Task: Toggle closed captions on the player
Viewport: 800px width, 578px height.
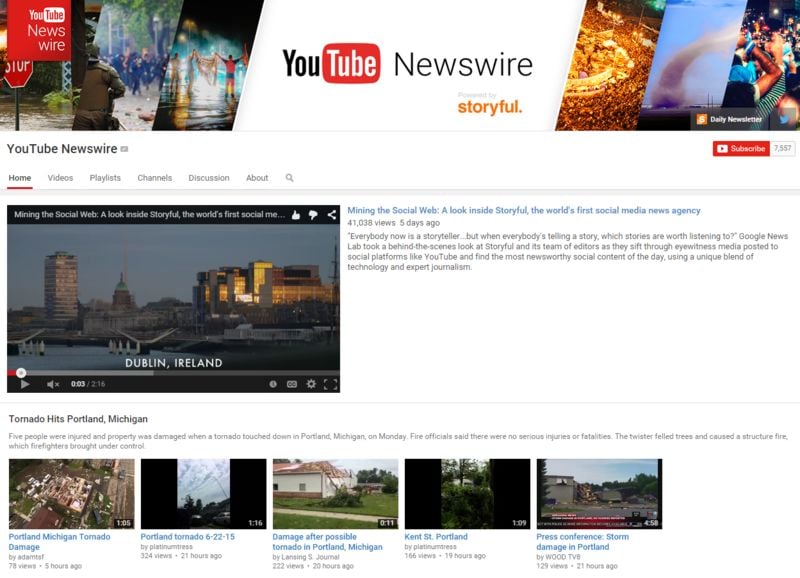Action: 292,384
